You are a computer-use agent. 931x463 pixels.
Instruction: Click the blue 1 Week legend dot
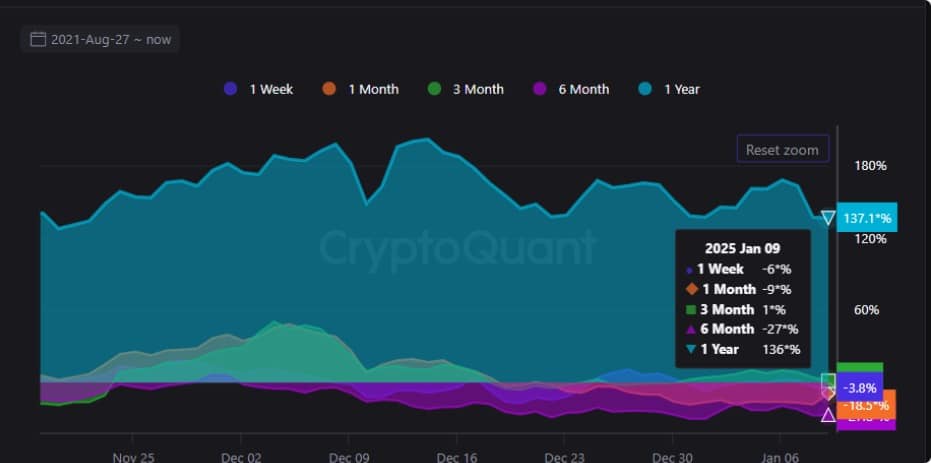[x=231, y=89]
